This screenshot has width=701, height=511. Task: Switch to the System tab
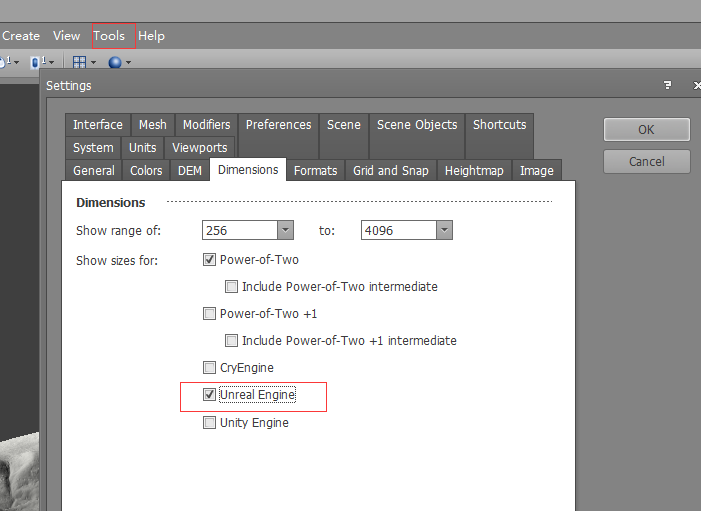pos(93,148)
